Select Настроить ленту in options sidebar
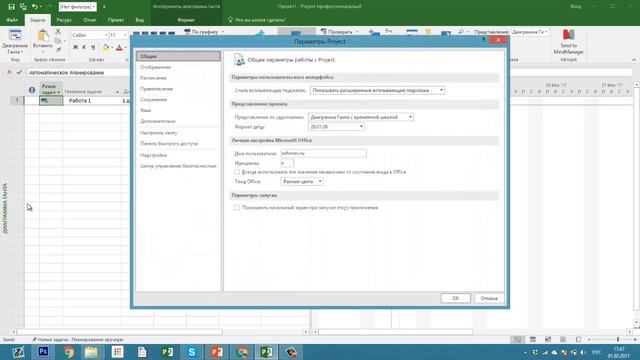The image size is (640, 360). tap(178, 133)
